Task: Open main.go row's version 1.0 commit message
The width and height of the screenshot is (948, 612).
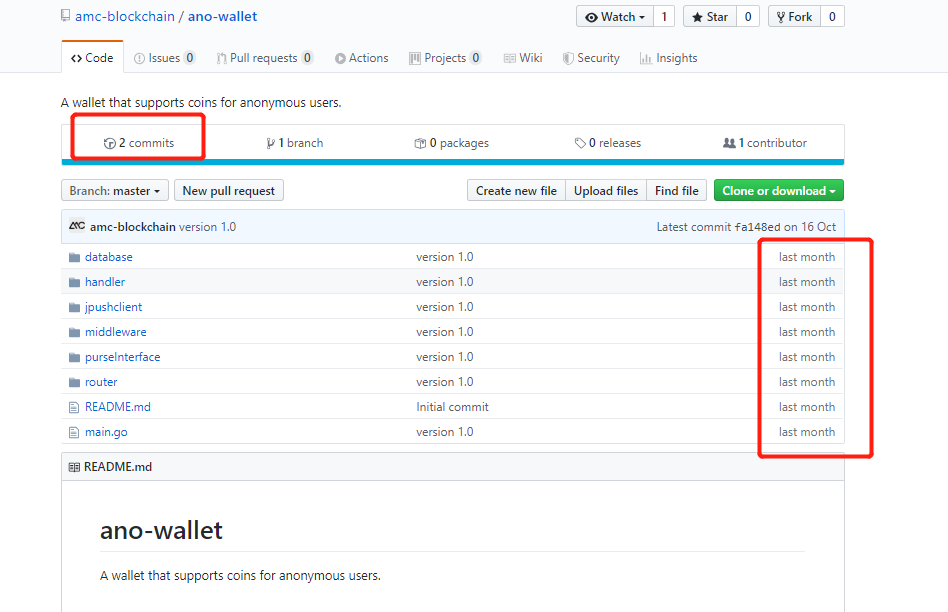Action: [444, 432]
